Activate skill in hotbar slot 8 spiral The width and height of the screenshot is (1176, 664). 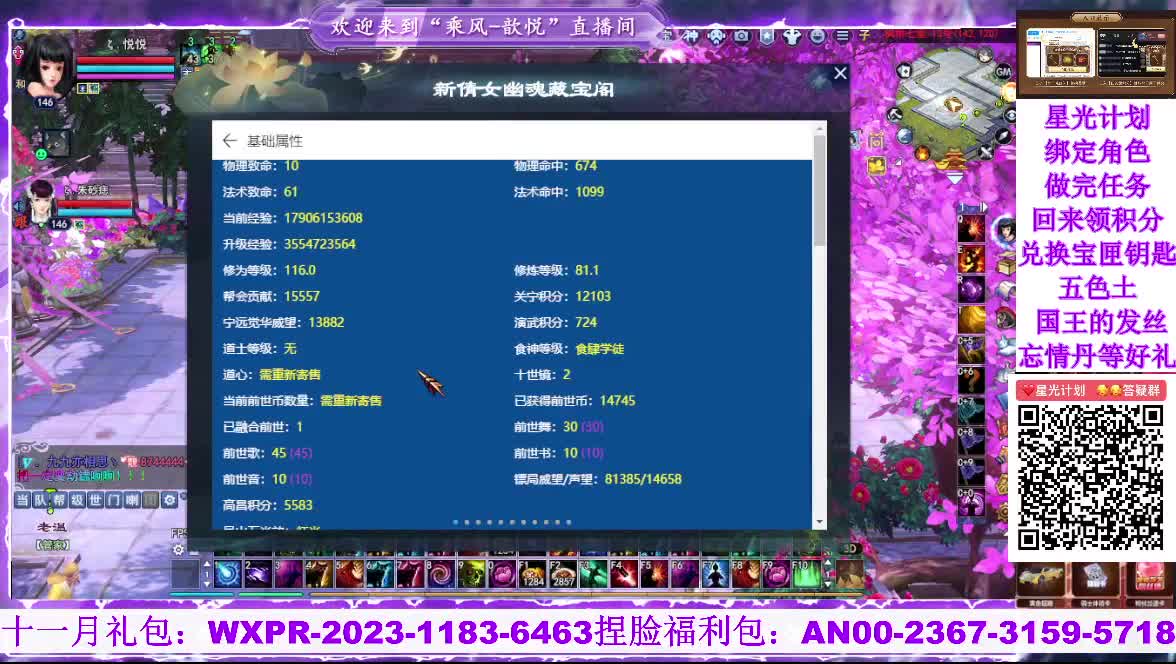[x=440, y=574]
